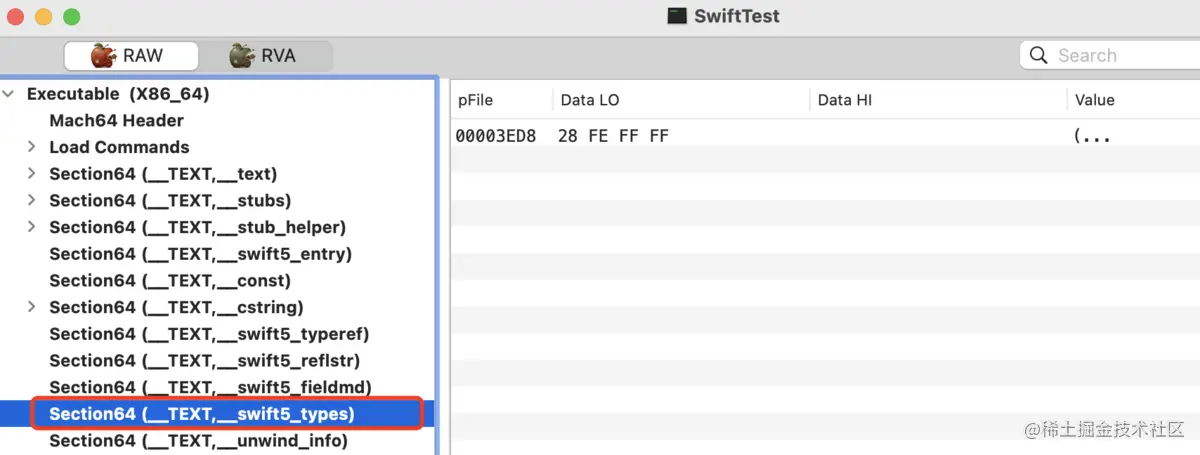Select Executable (X86_64) root label
The image size is (1200, 455).
(x=118, y=94)
